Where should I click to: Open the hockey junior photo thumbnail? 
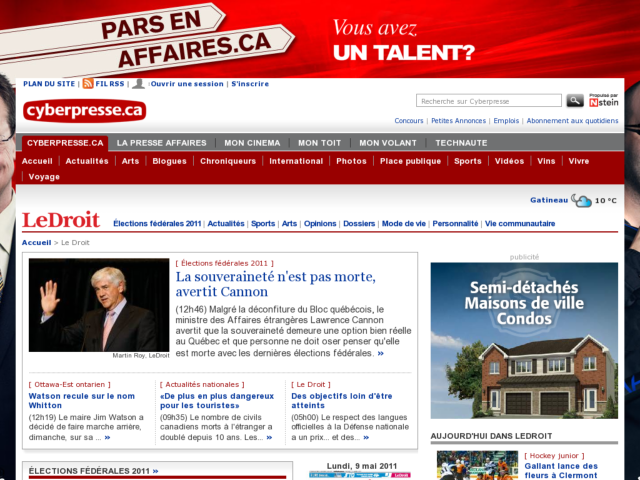(x=477, y=465)
